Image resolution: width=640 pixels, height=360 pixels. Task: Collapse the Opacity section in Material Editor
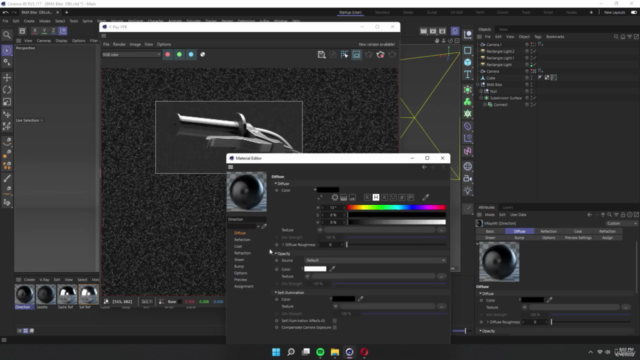pyautogui.click(x=276, y=253)
